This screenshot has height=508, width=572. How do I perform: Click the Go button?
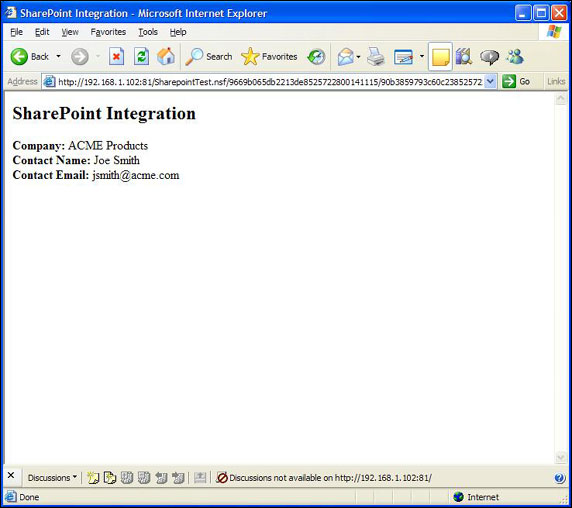[516, 81]
